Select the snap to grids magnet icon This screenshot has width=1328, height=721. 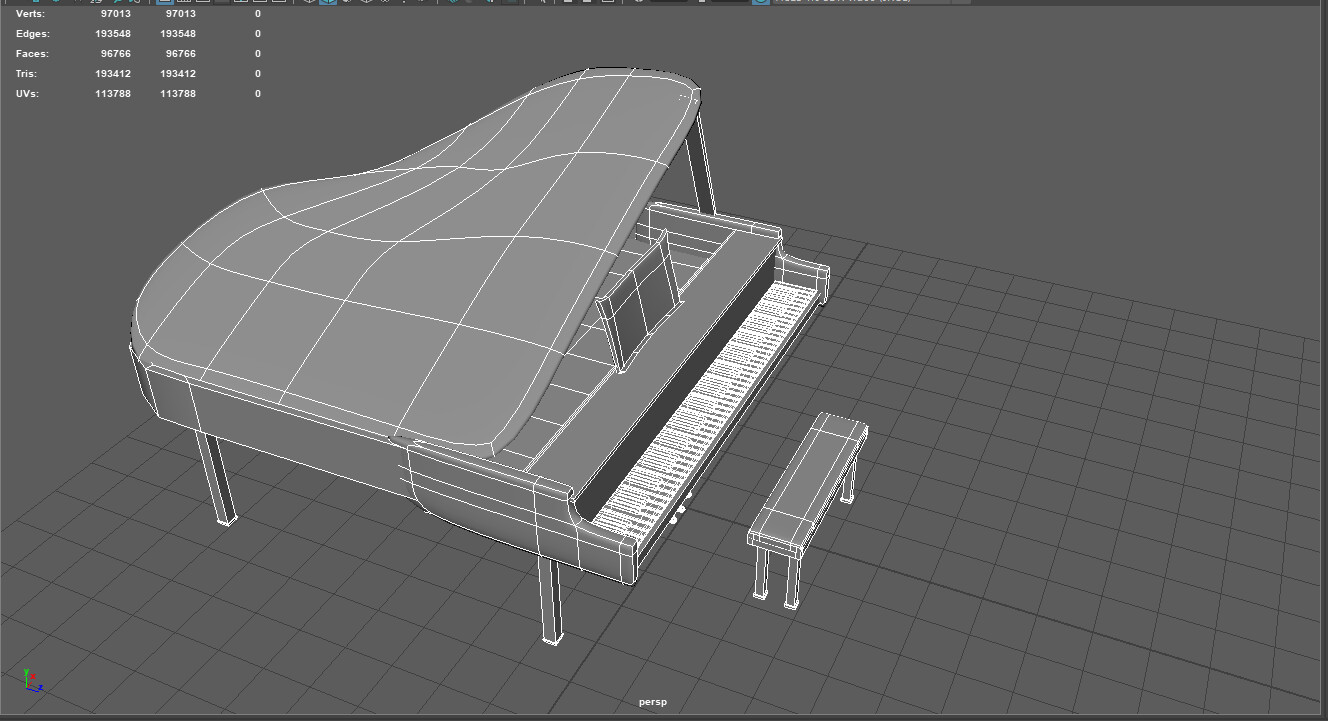(308, 5)
